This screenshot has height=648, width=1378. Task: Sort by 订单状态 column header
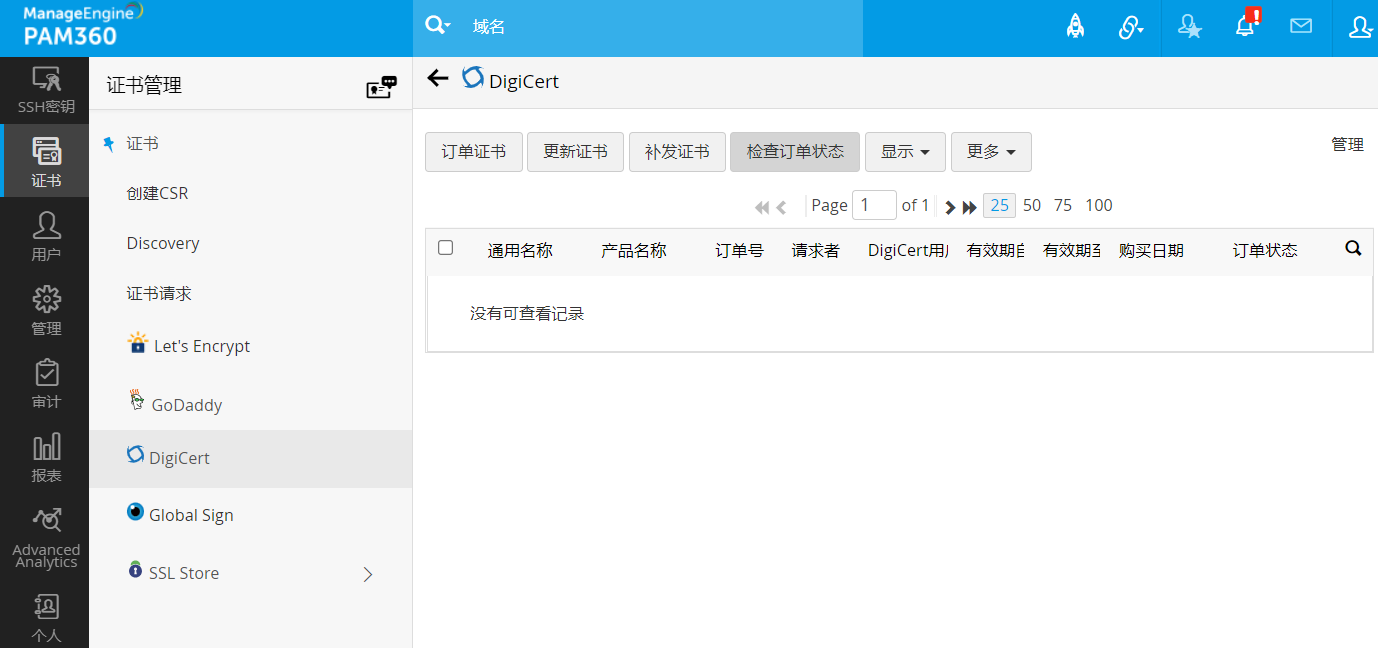(1265, 251)
